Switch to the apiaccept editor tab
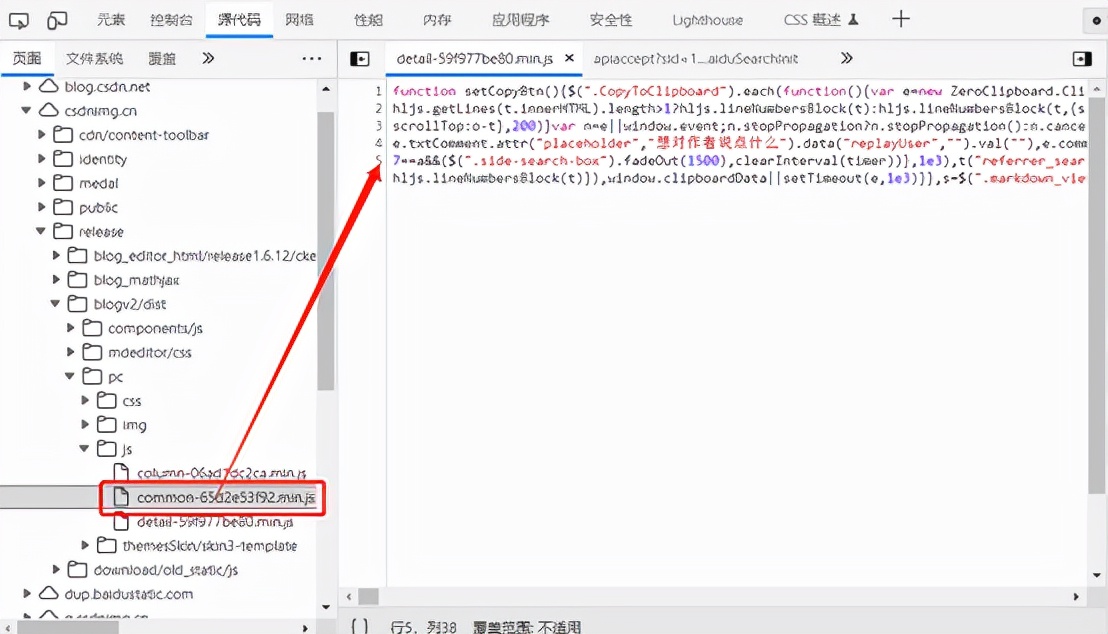This screenshot has width=1108, height=634. tap(695, 59)
